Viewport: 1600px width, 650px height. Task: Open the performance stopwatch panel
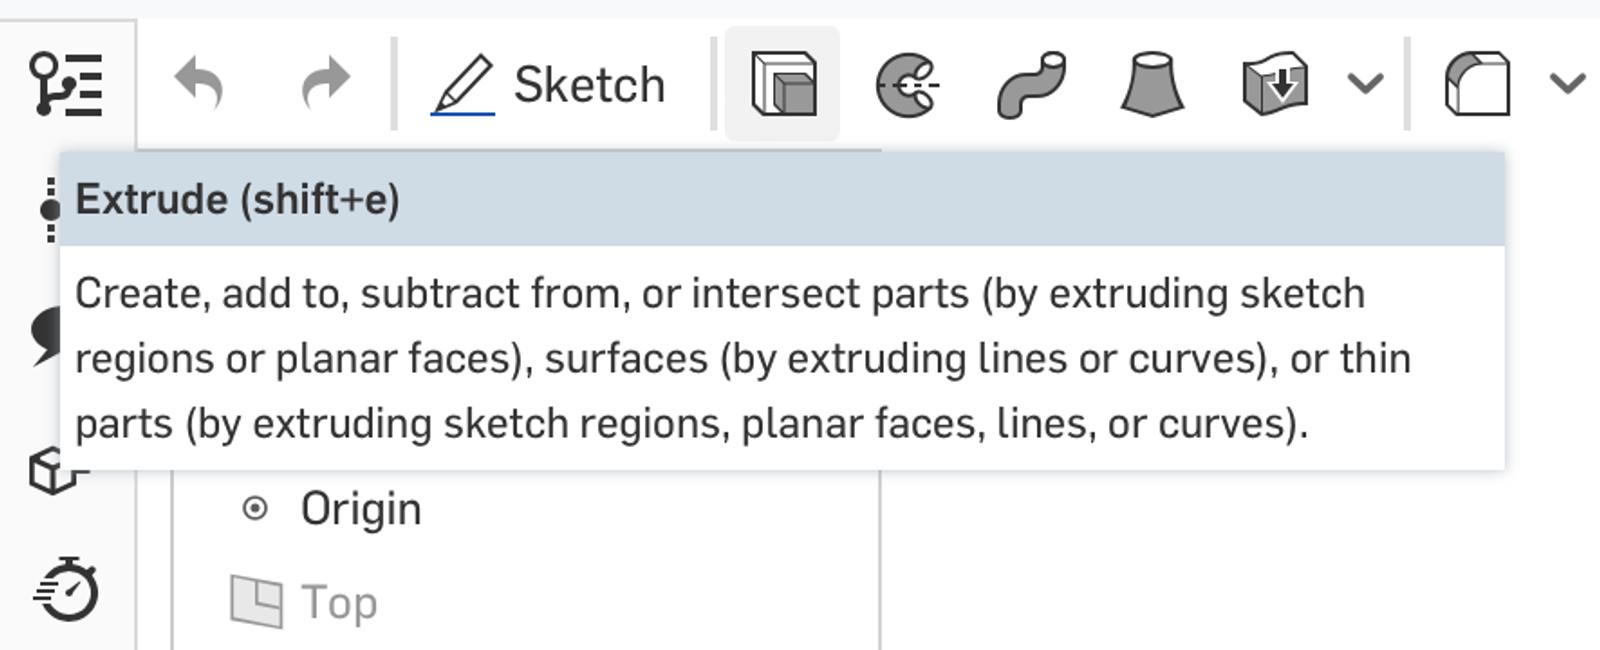[67, 590]
